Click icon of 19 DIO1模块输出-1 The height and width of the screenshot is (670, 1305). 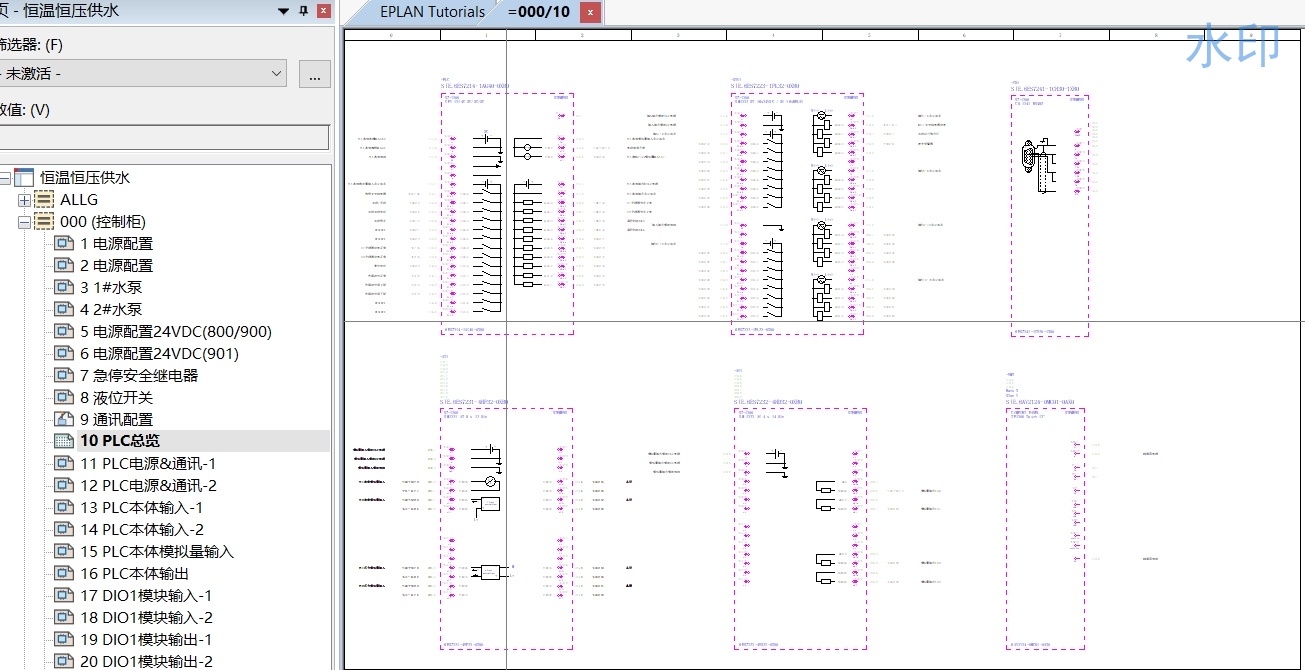(x=65, y=639)
